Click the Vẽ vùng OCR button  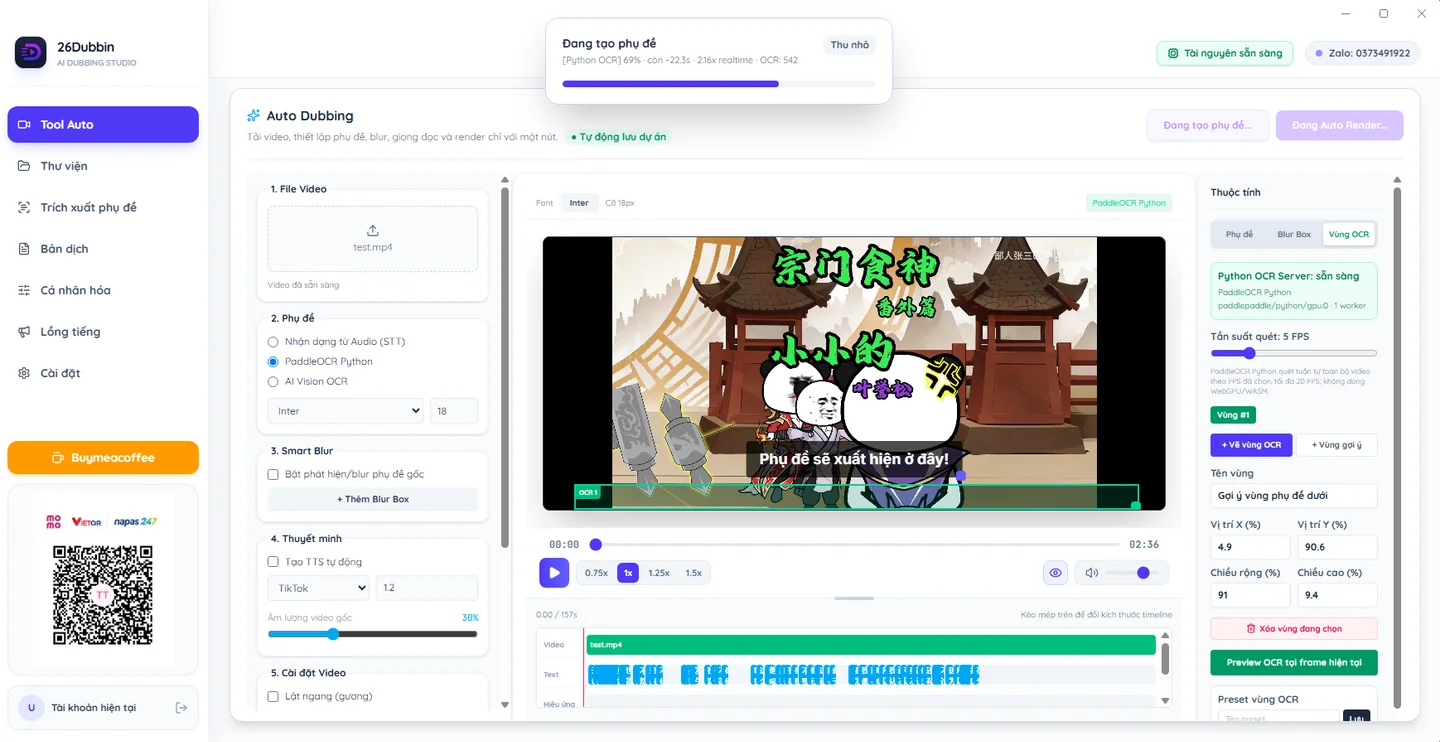click(1251, 445)
